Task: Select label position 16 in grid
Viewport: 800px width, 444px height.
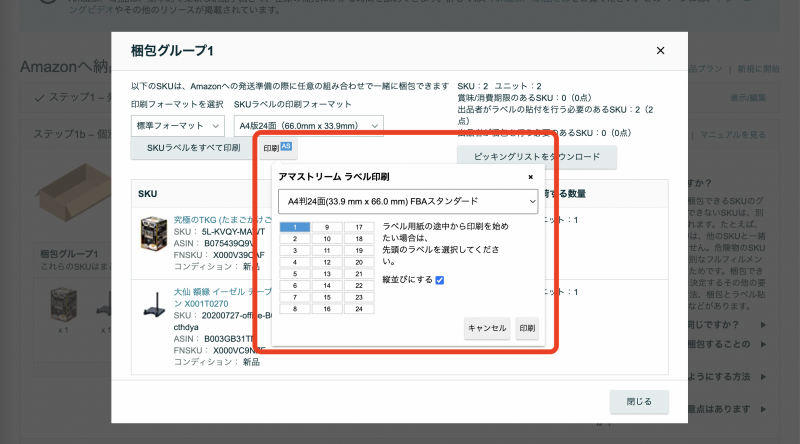Action: click(327, 309)
